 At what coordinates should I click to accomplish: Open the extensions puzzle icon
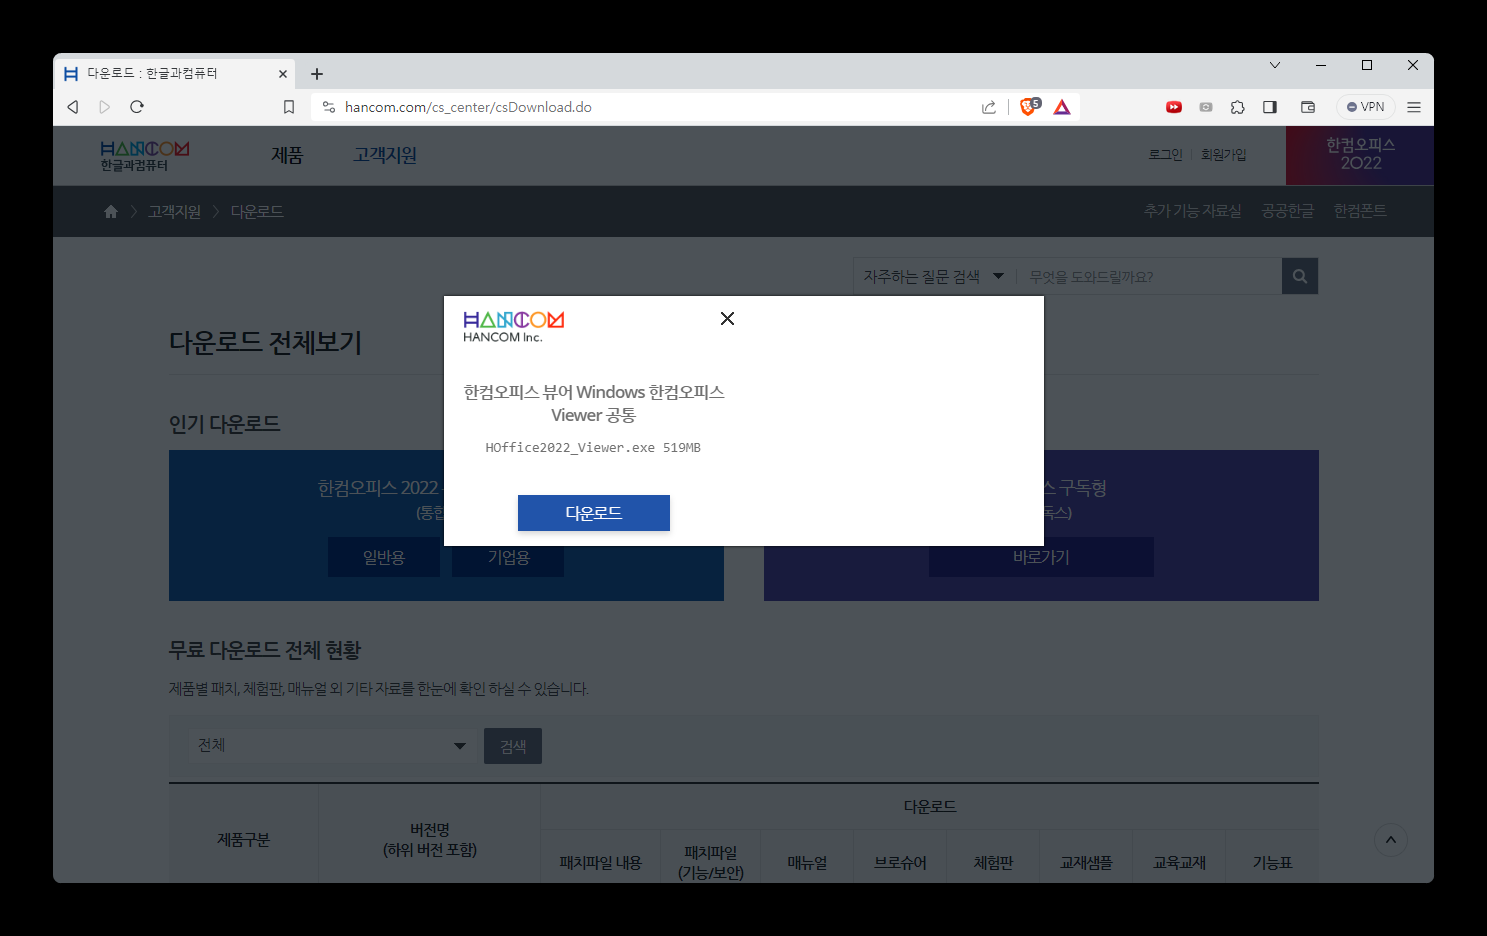[x=1238, y=107]
